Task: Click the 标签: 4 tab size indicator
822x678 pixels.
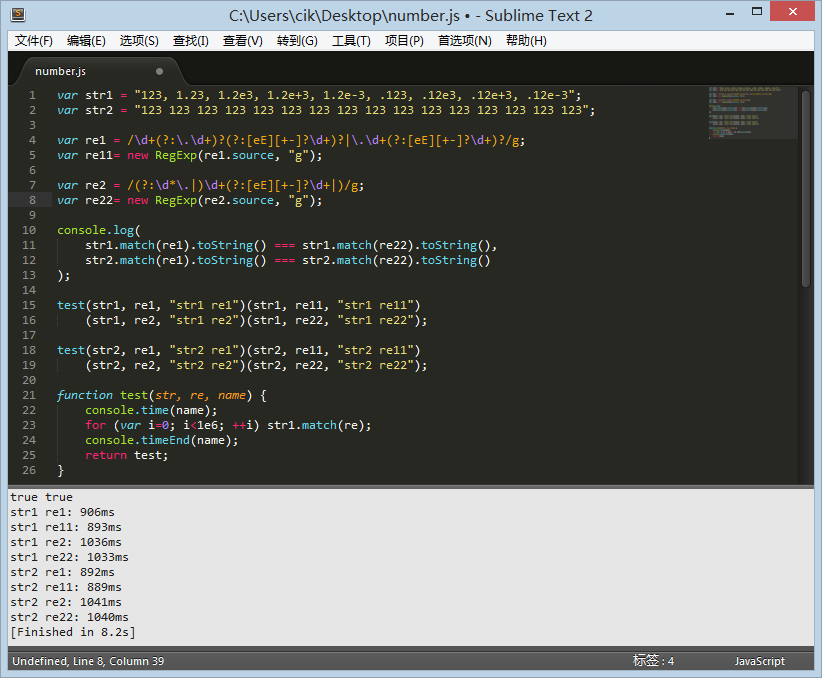Action: click(653, 661)
